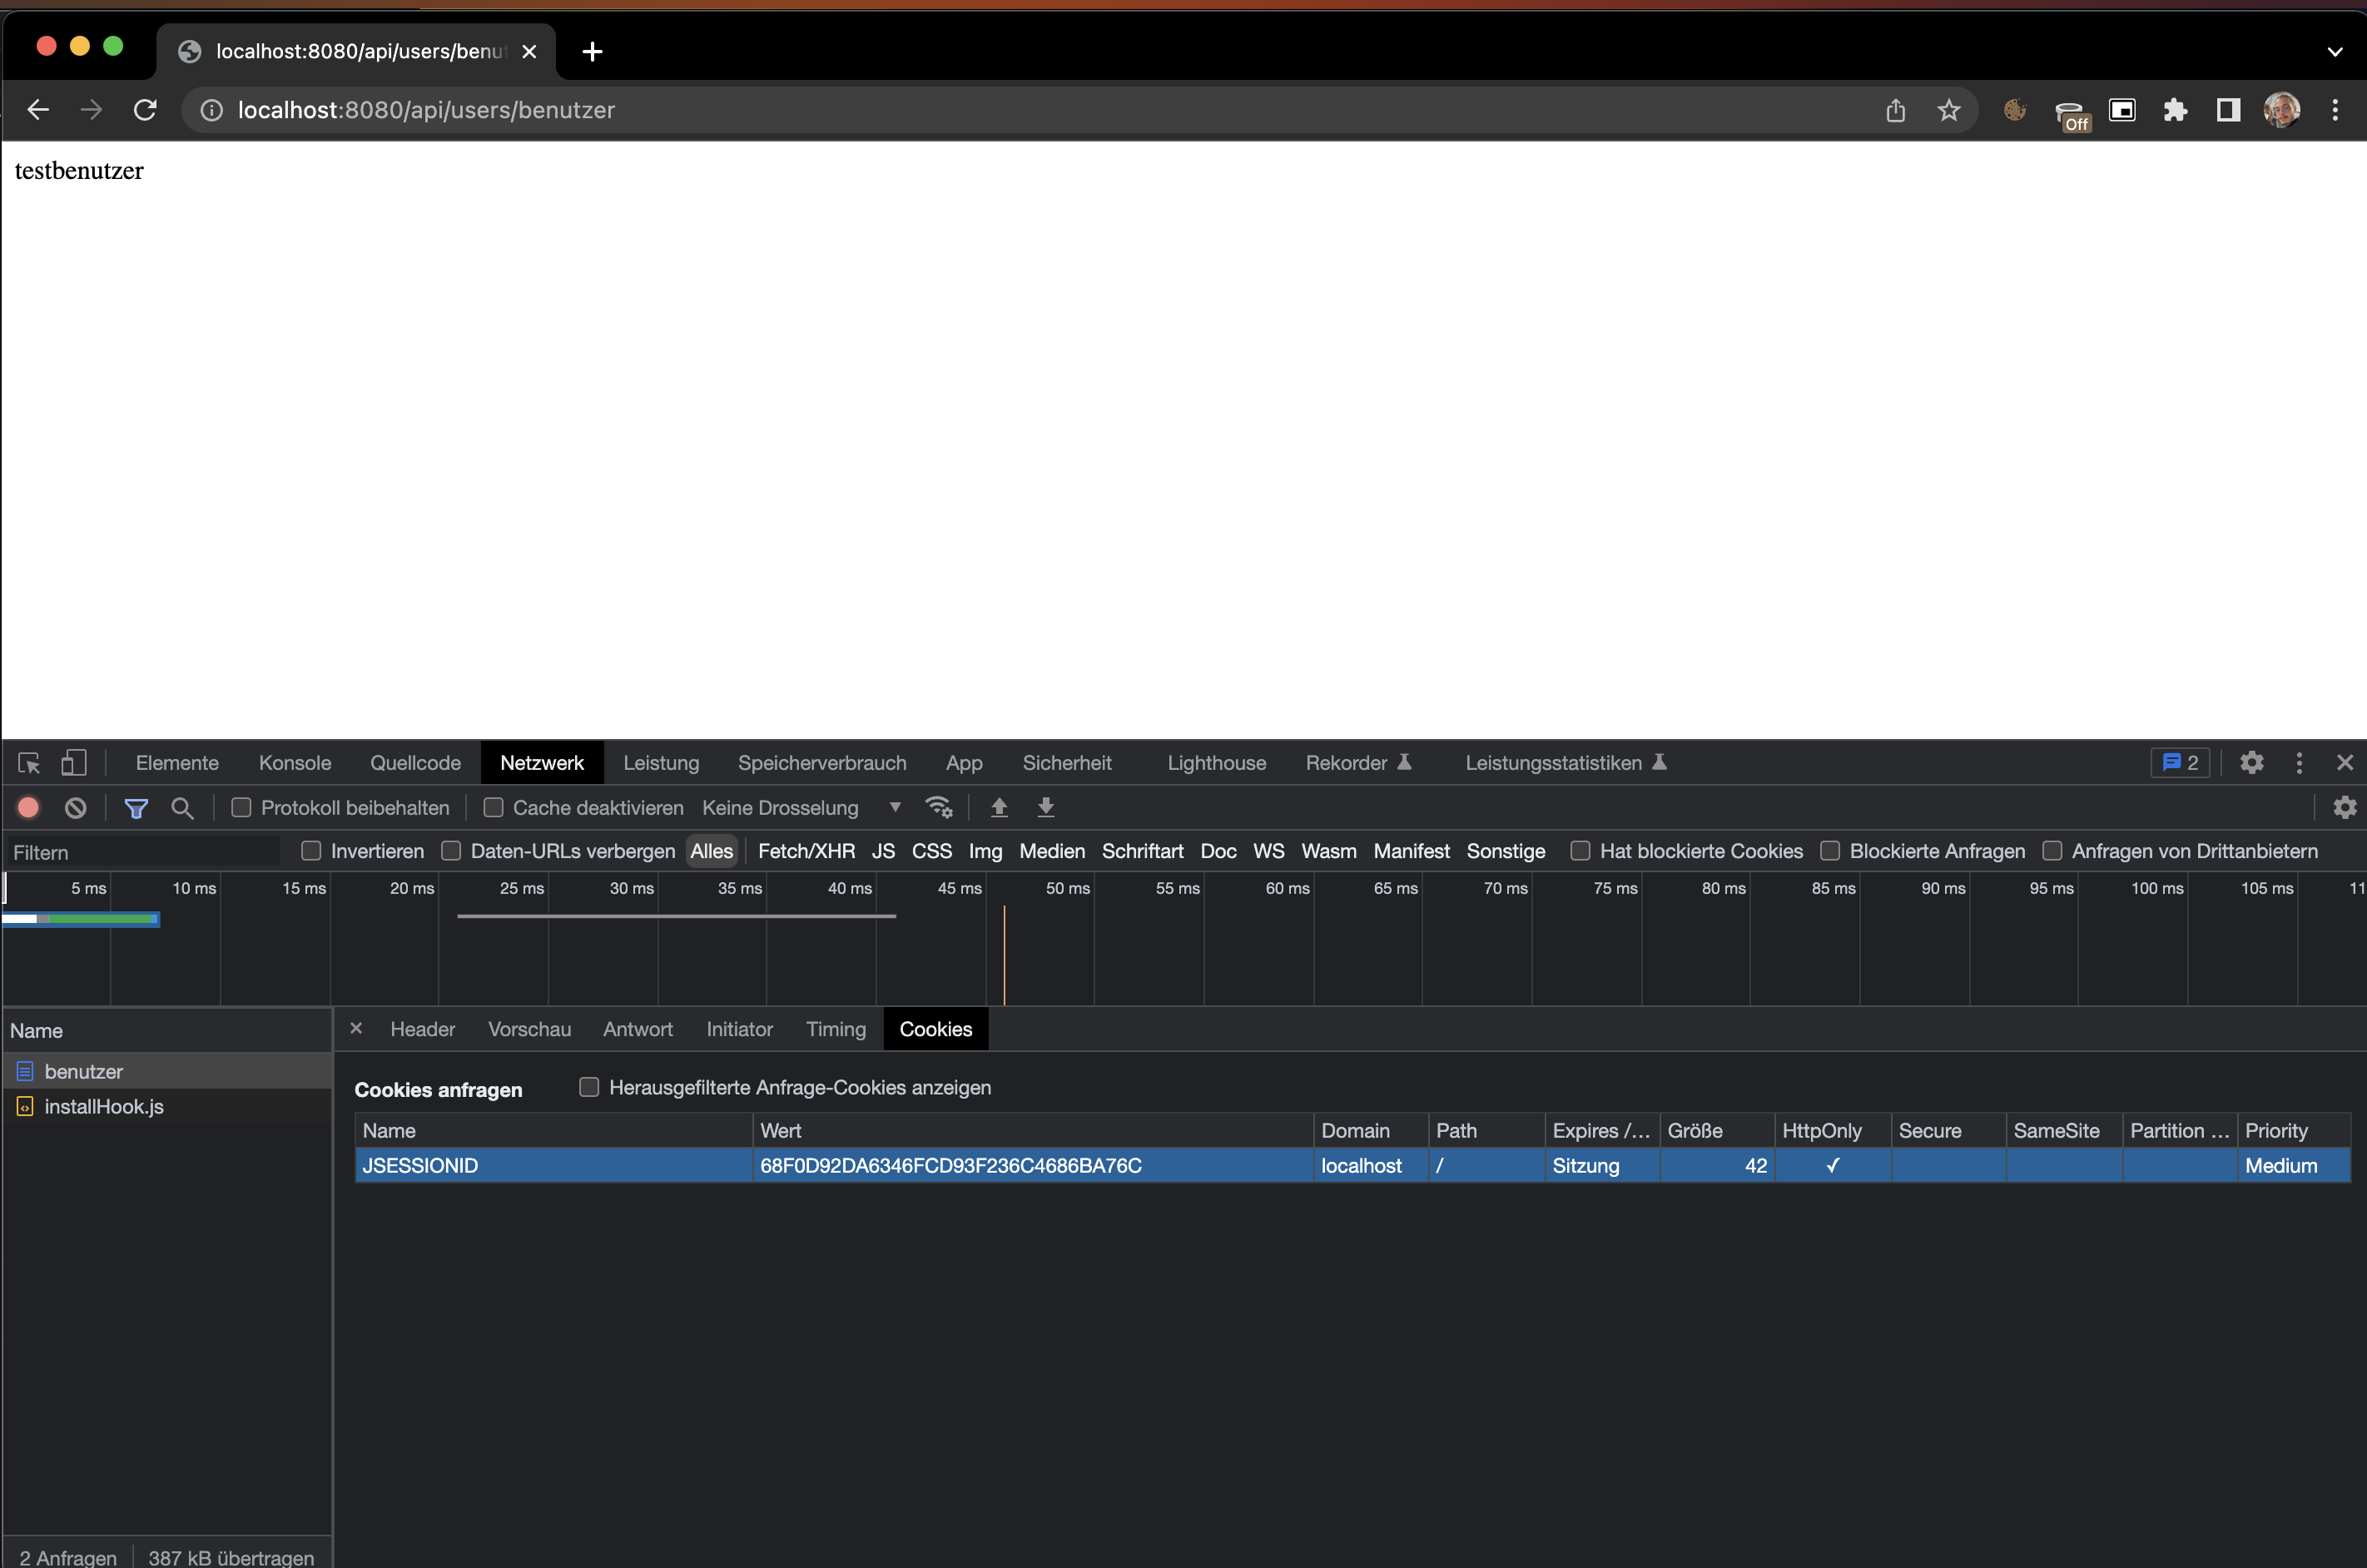This screenshot has height=1568, width=2367.
Task: Sort cookies by Größe column header
Action: pos(1716,1130)
